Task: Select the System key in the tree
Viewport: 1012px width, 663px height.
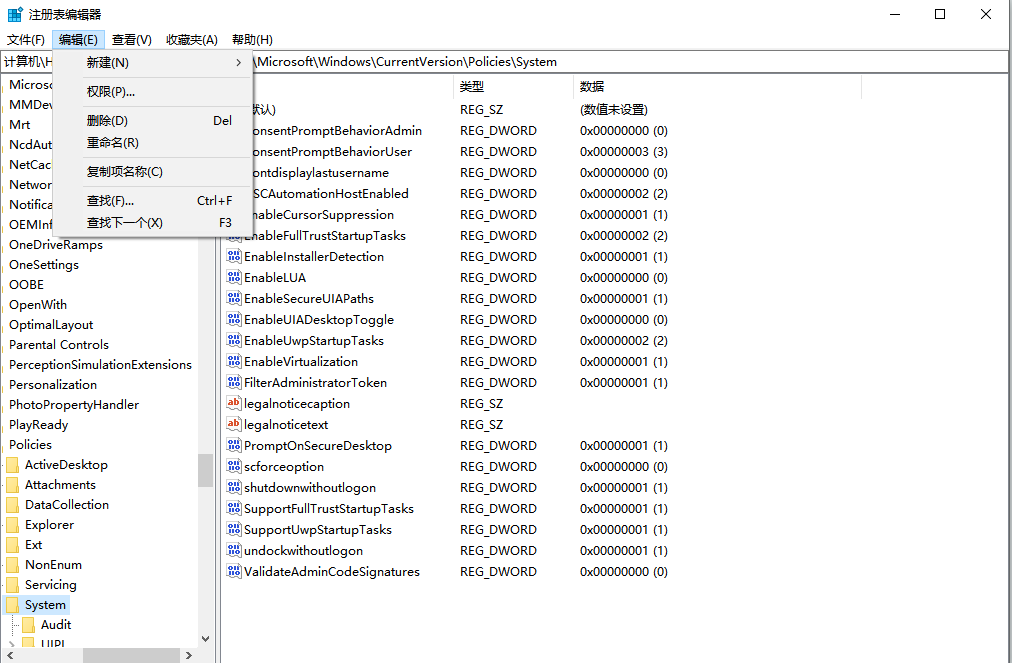Action: pos(45,605)
